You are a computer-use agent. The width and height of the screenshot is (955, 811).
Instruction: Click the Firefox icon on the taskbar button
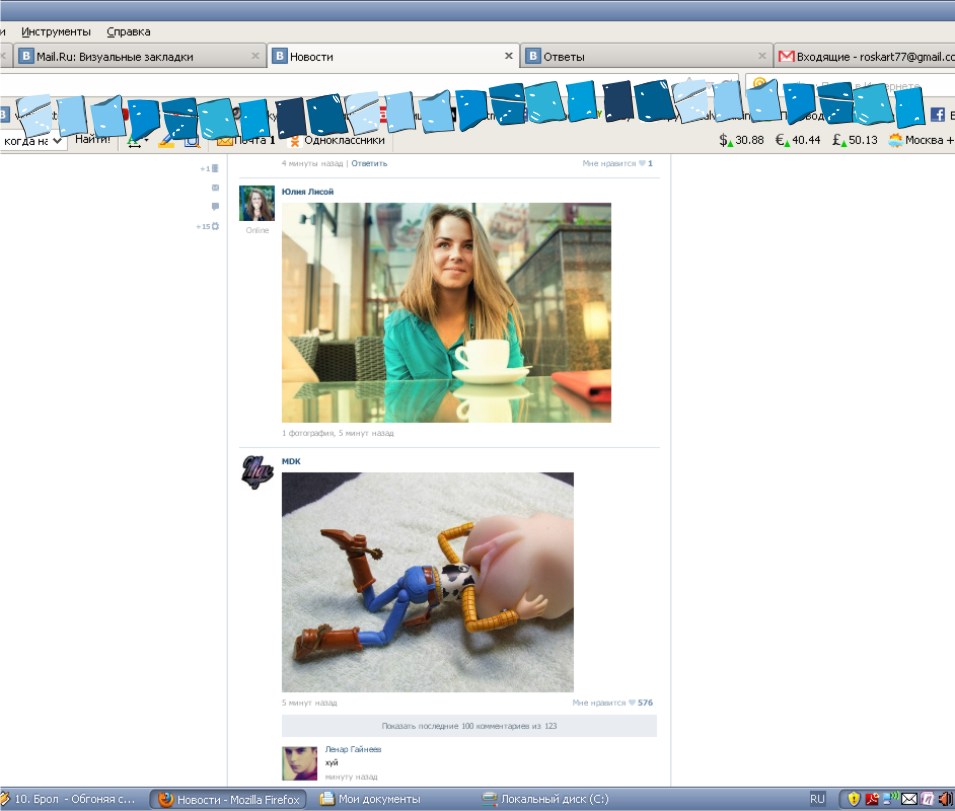[x=165, y=799]
